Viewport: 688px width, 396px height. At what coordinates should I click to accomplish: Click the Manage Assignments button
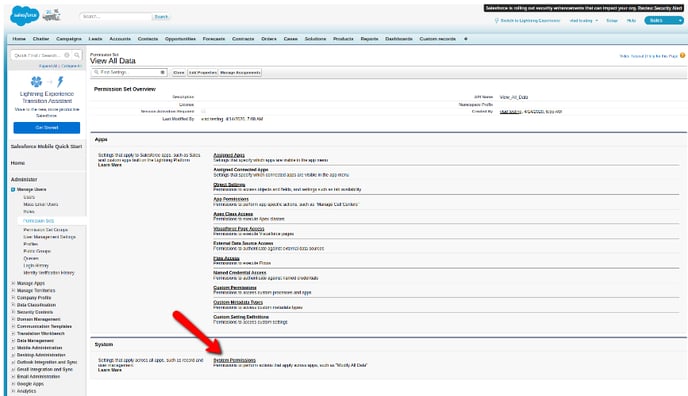coord(240,72)
